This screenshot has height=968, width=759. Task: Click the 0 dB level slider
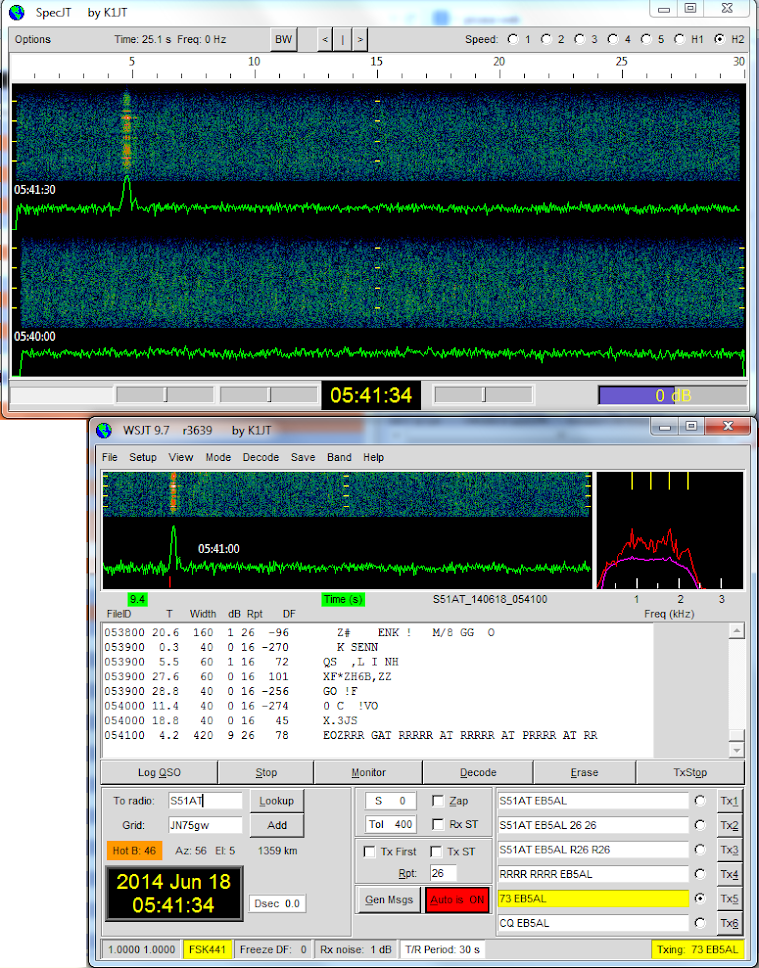point(673,395)
